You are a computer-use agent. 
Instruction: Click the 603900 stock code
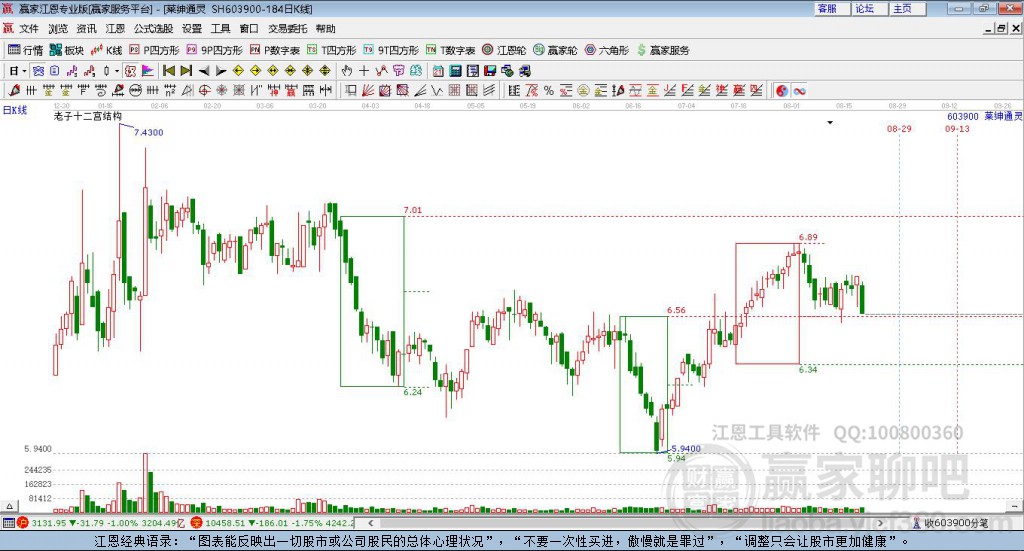(963, 116)
